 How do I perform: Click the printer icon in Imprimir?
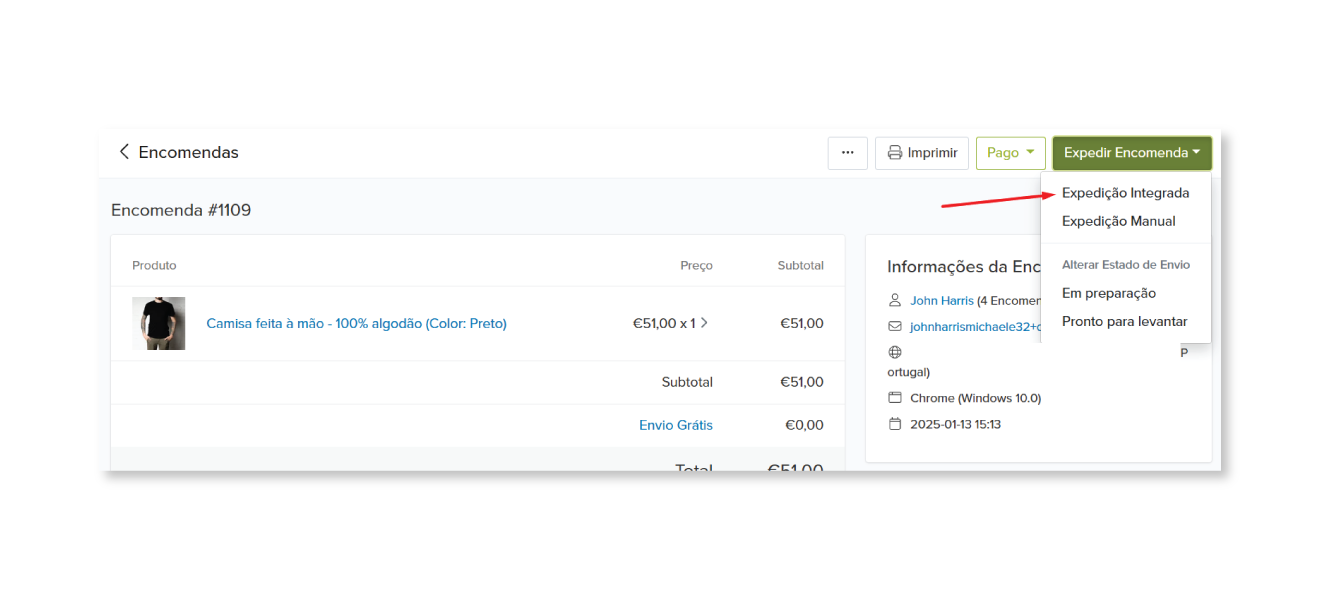tap(895, 153)
